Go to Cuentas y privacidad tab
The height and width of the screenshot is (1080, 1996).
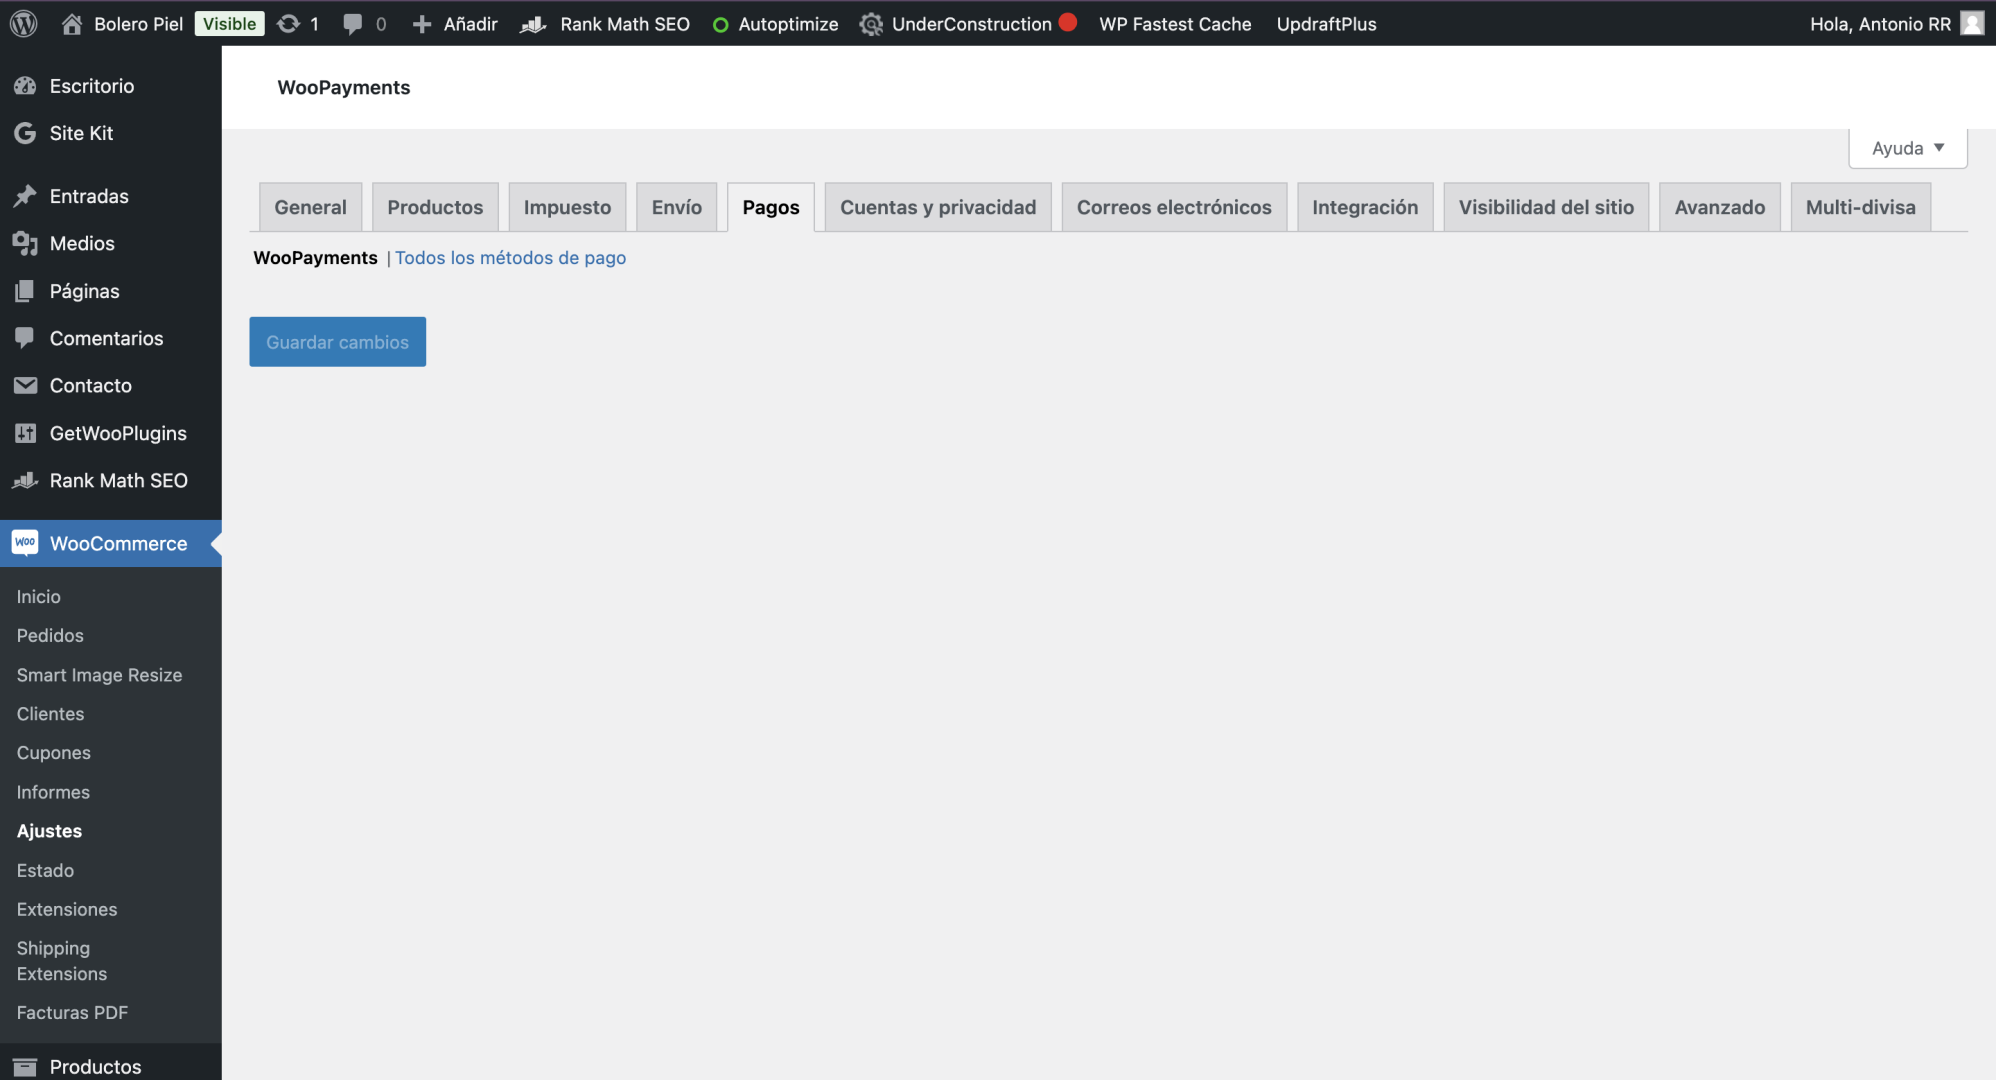(x=938, y=207)
